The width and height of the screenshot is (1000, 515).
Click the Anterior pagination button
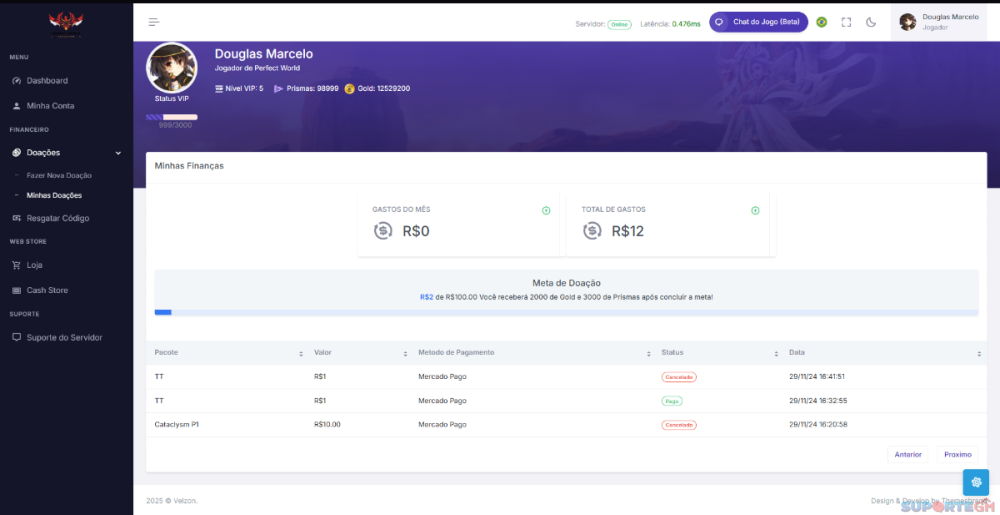click(x=908, y=454)
